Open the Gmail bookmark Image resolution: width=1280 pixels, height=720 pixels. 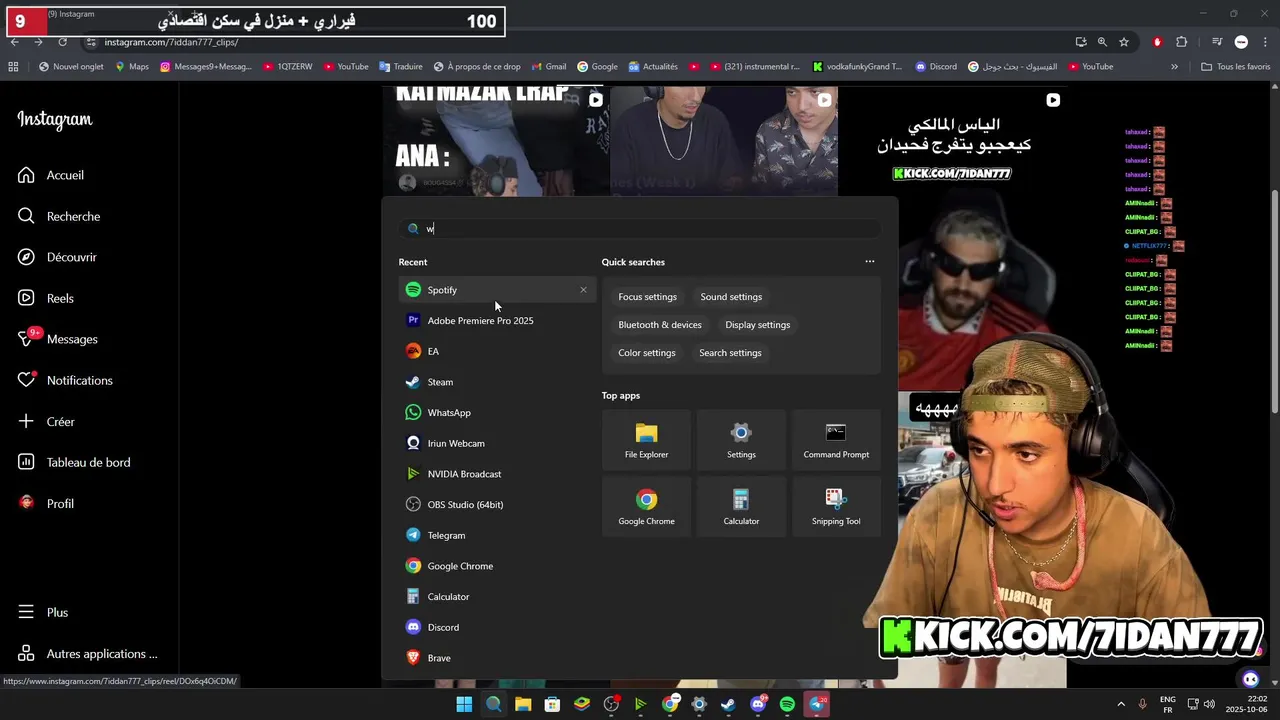pyautogui.click(x=549, y=67)
